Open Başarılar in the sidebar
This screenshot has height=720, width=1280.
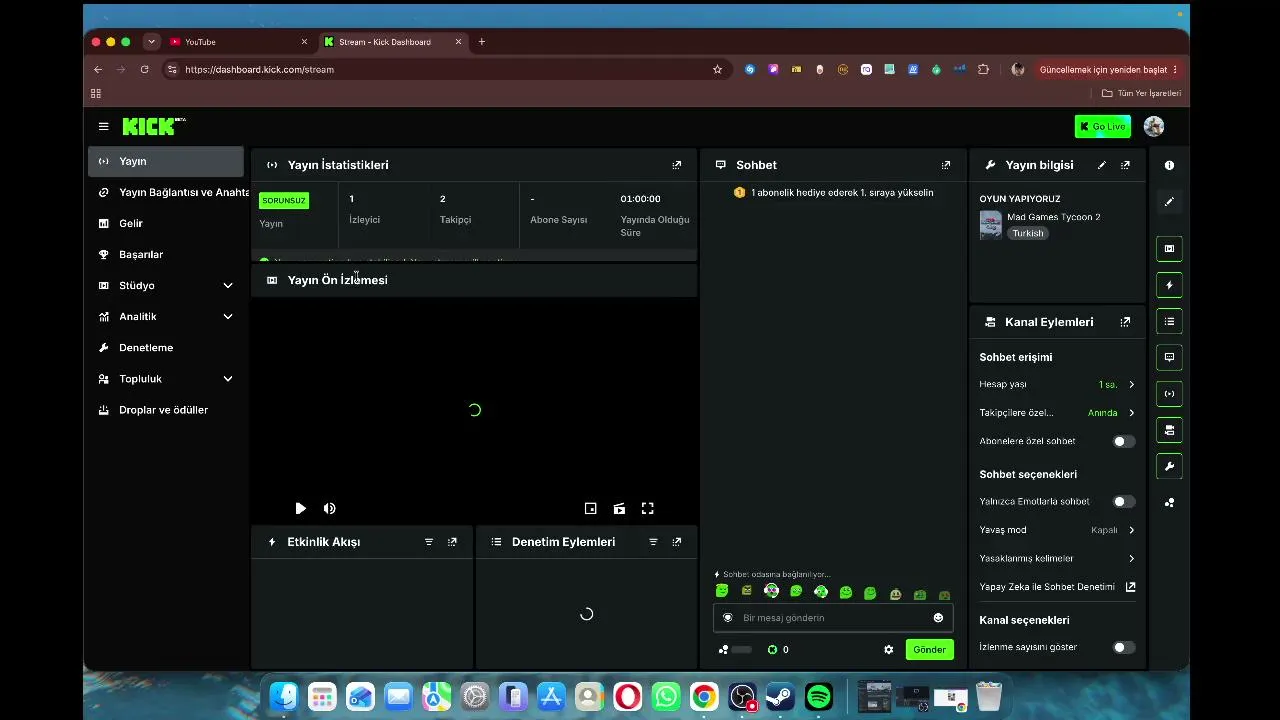166,255
